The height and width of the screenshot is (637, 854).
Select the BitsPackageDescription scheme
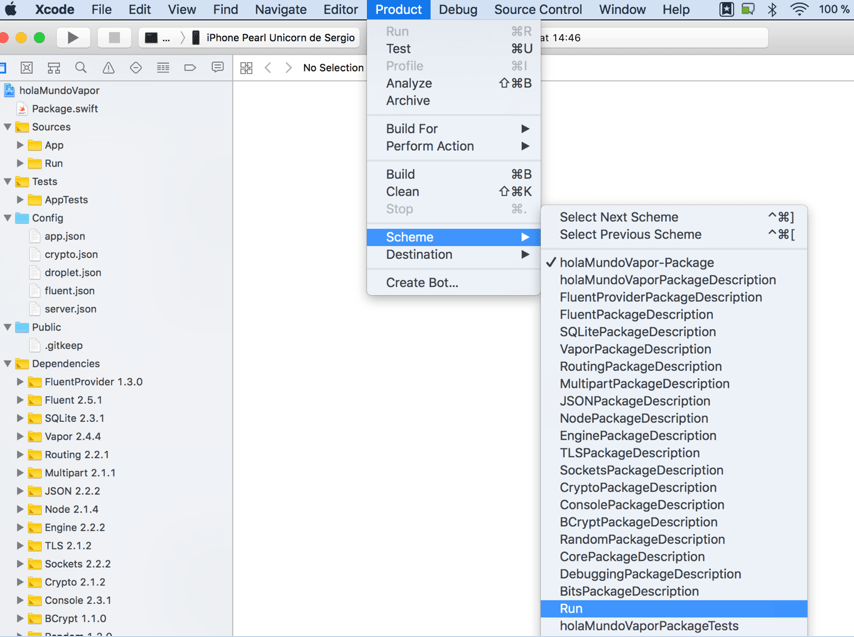point(674,591)
